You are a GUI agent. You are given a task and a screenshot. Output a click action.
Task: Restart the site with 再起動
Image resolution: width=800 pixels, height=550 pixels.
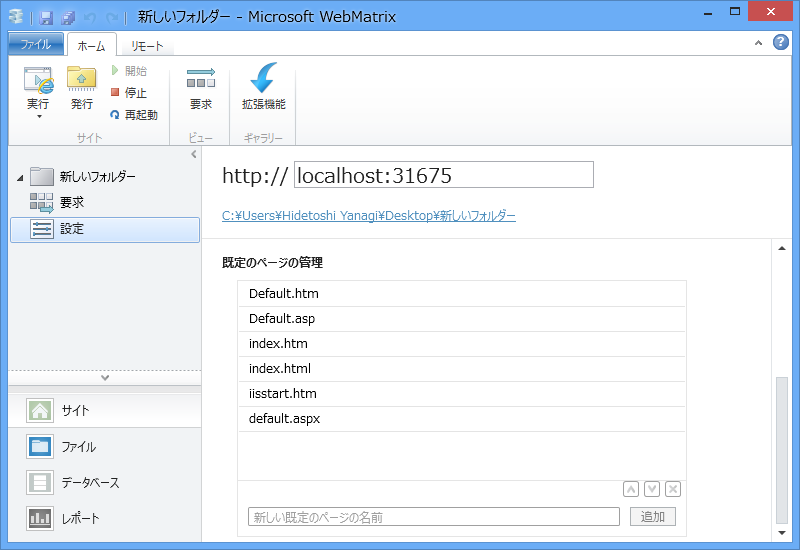(134, 115)
